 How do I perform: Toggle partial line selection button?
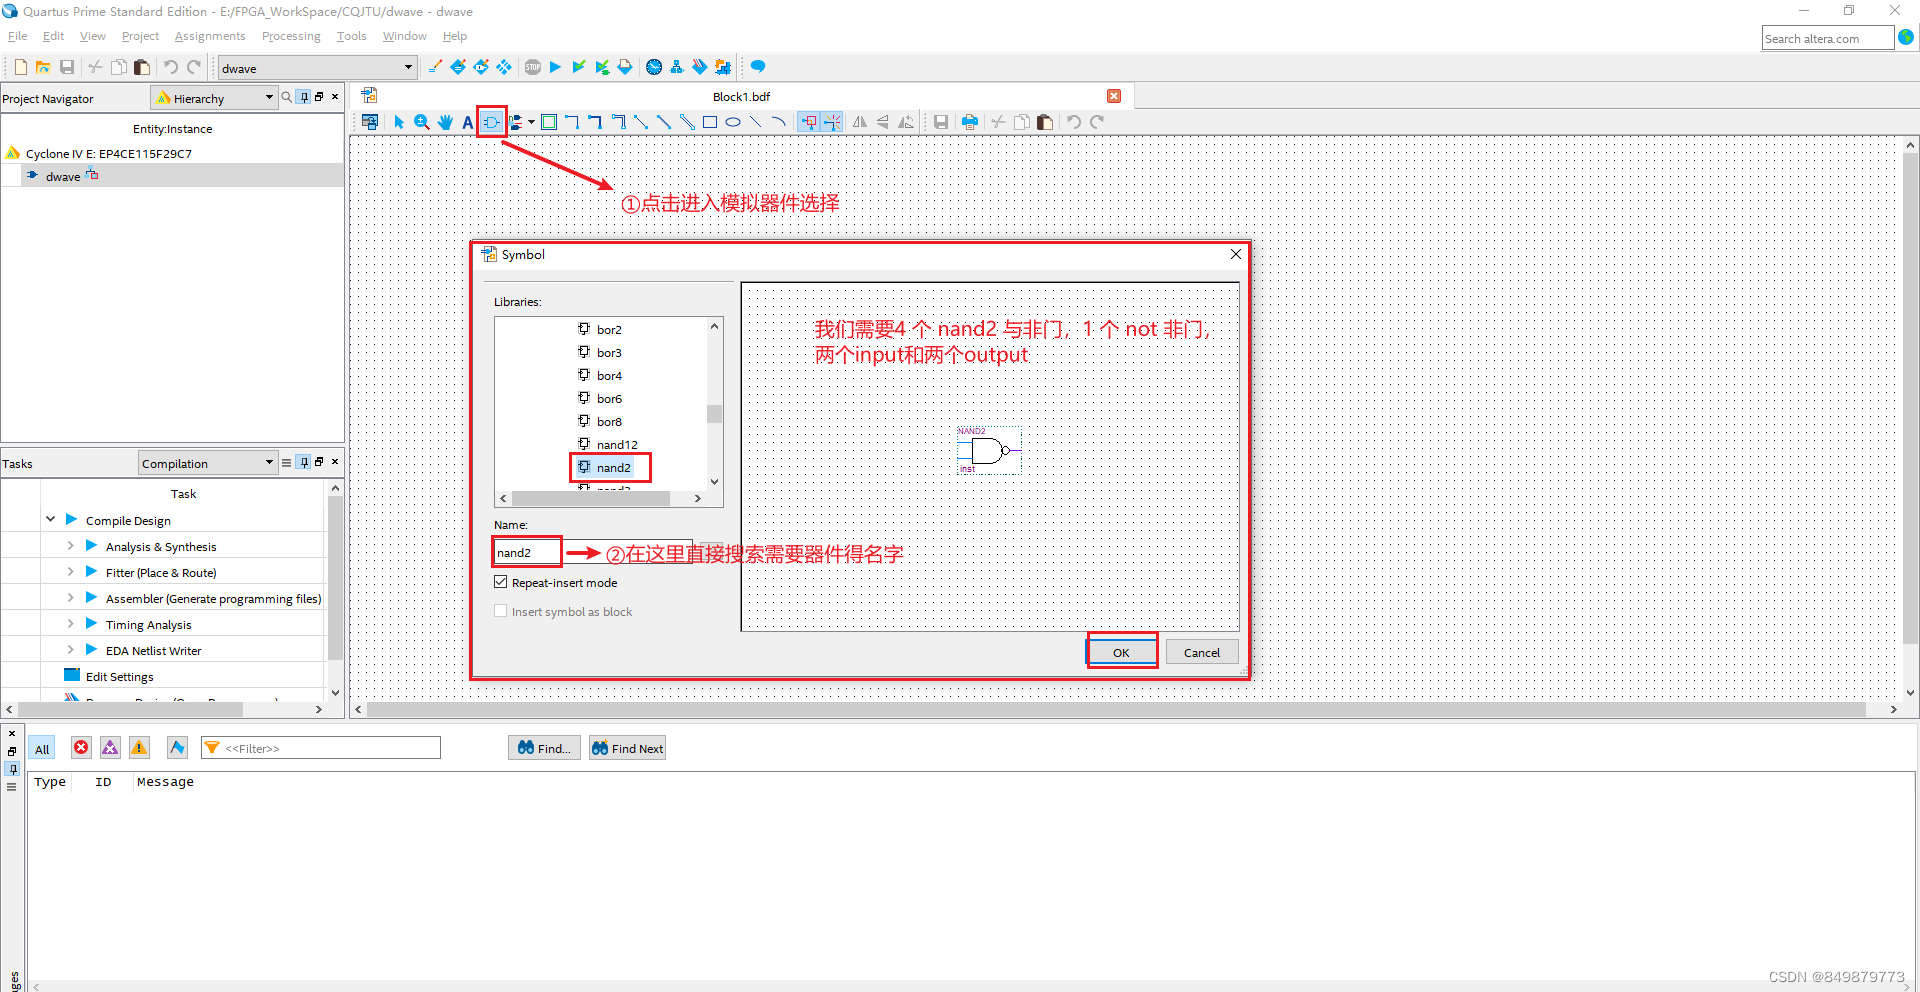pyautogui.click(x=832, y=122)
